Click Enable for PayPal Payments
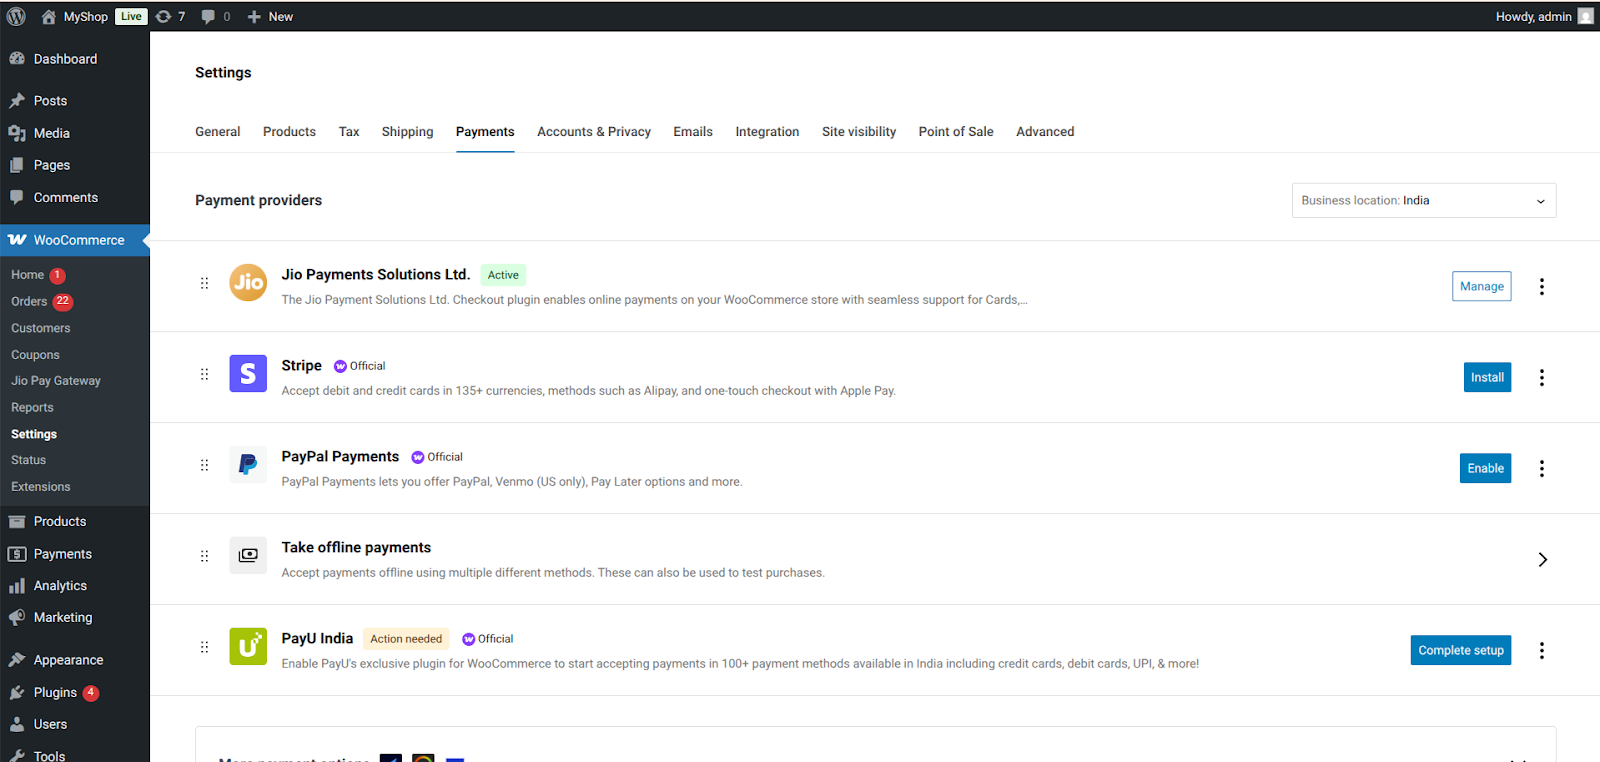The height and width of the screenshot is (762, 1600). (1485, 469)
